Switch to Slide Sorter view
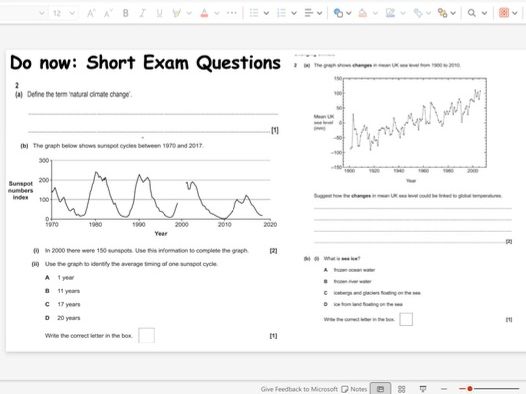Viewport: 526px width, 394px height. (x=402, y=389)
